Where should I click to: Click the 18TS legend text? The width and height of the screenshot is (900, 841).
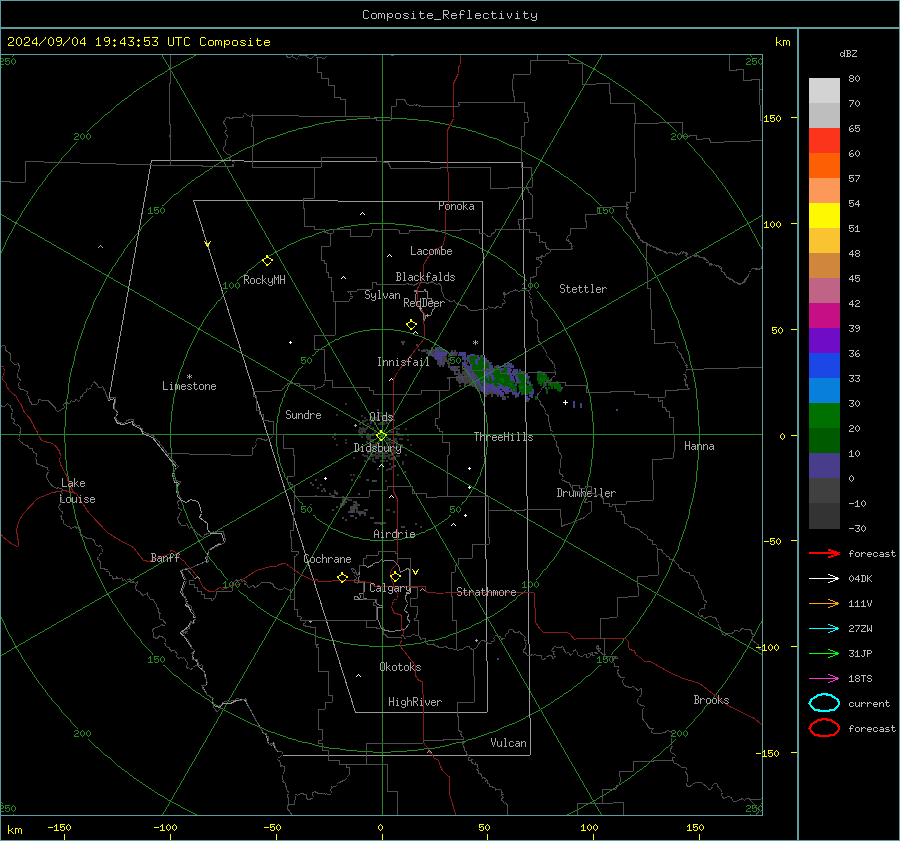(x=860, y=679)
